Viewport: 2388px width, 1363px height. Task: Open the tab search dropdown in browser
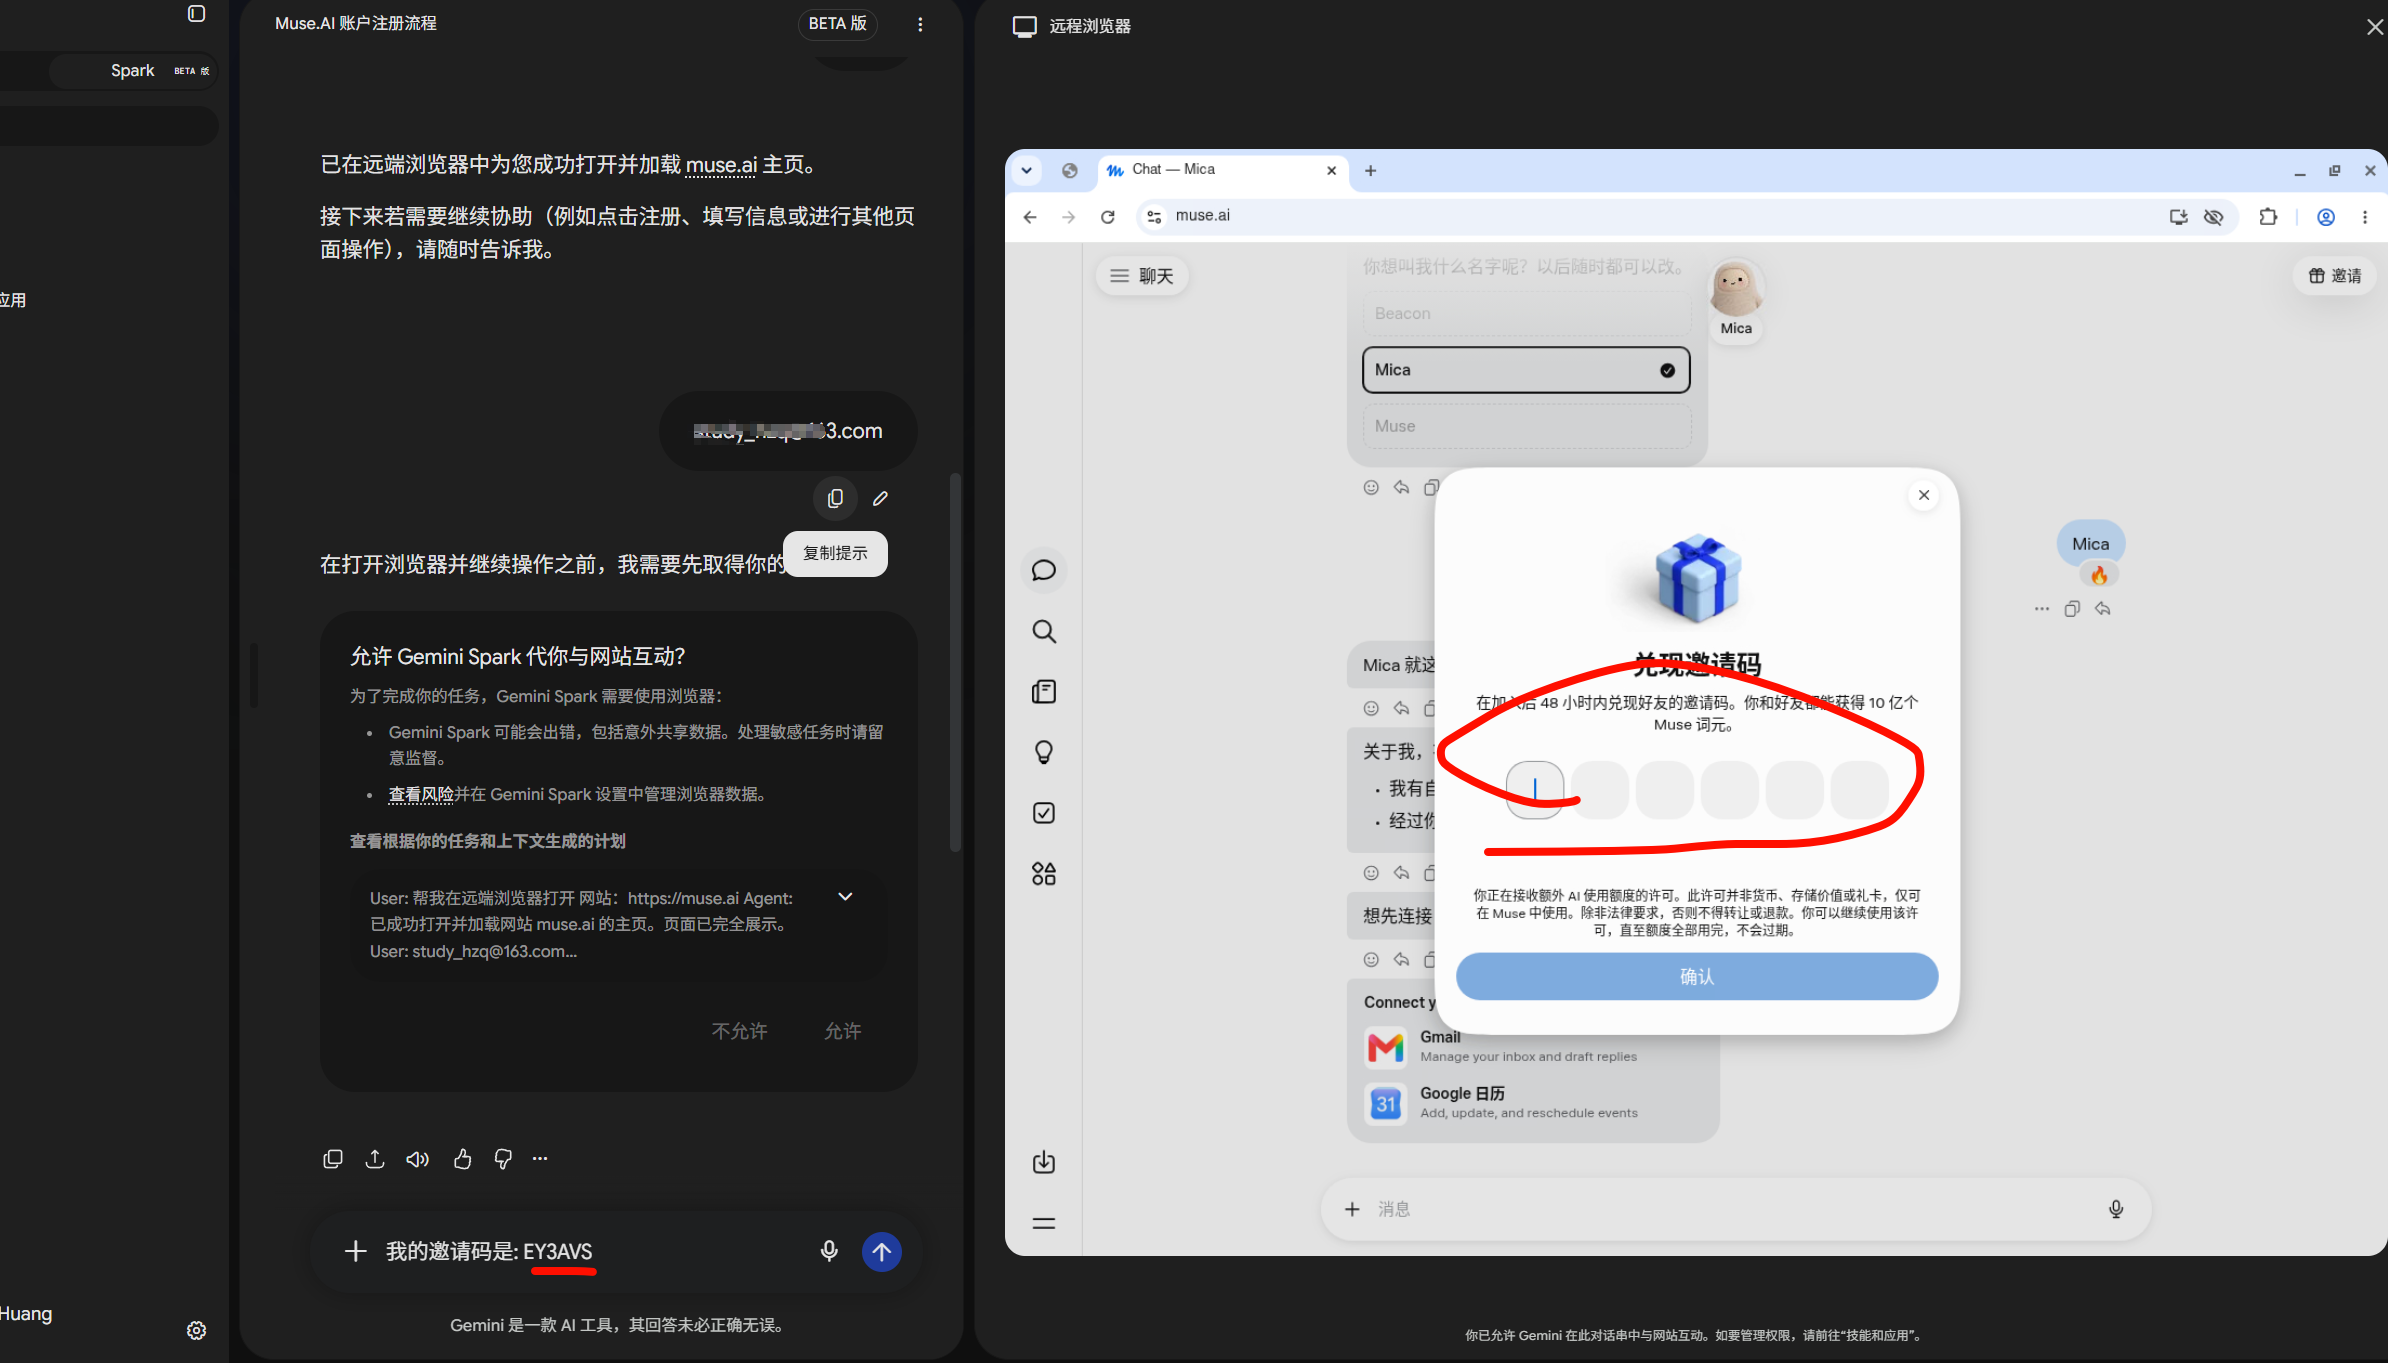[x=1026, y=170]
